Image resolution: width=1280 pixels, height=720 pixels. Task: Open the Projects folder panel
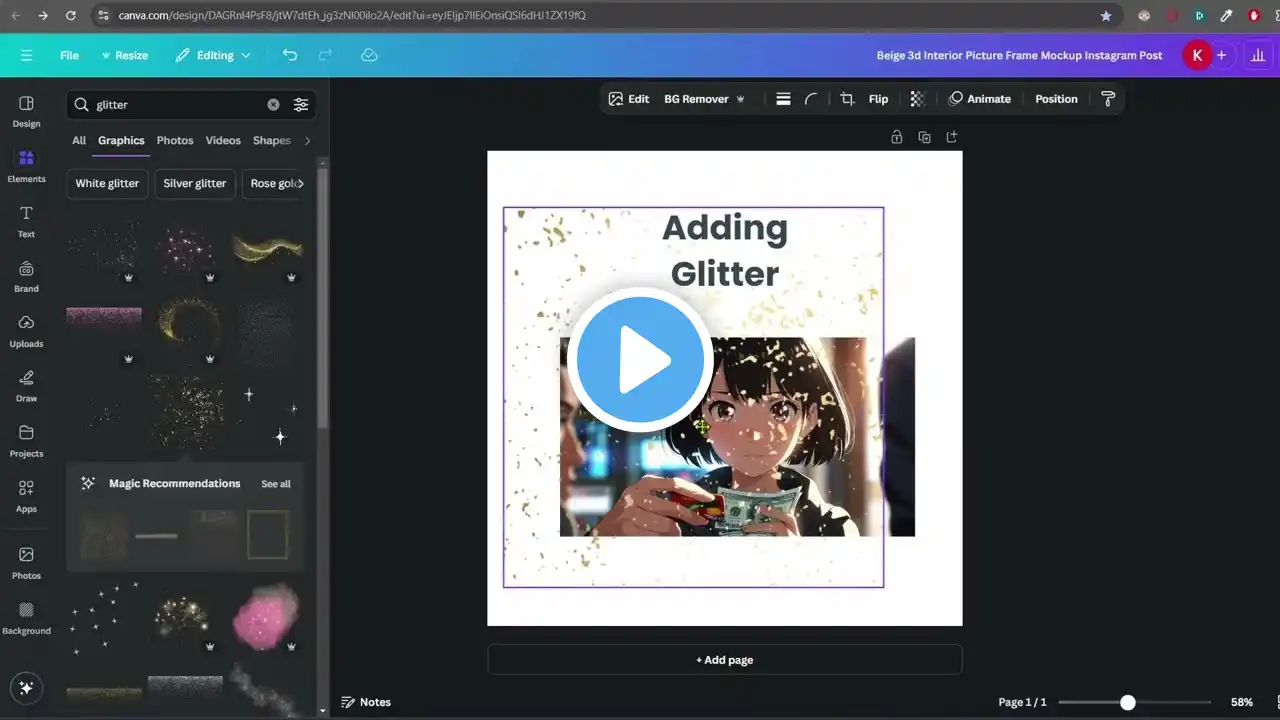pos(26,441)
